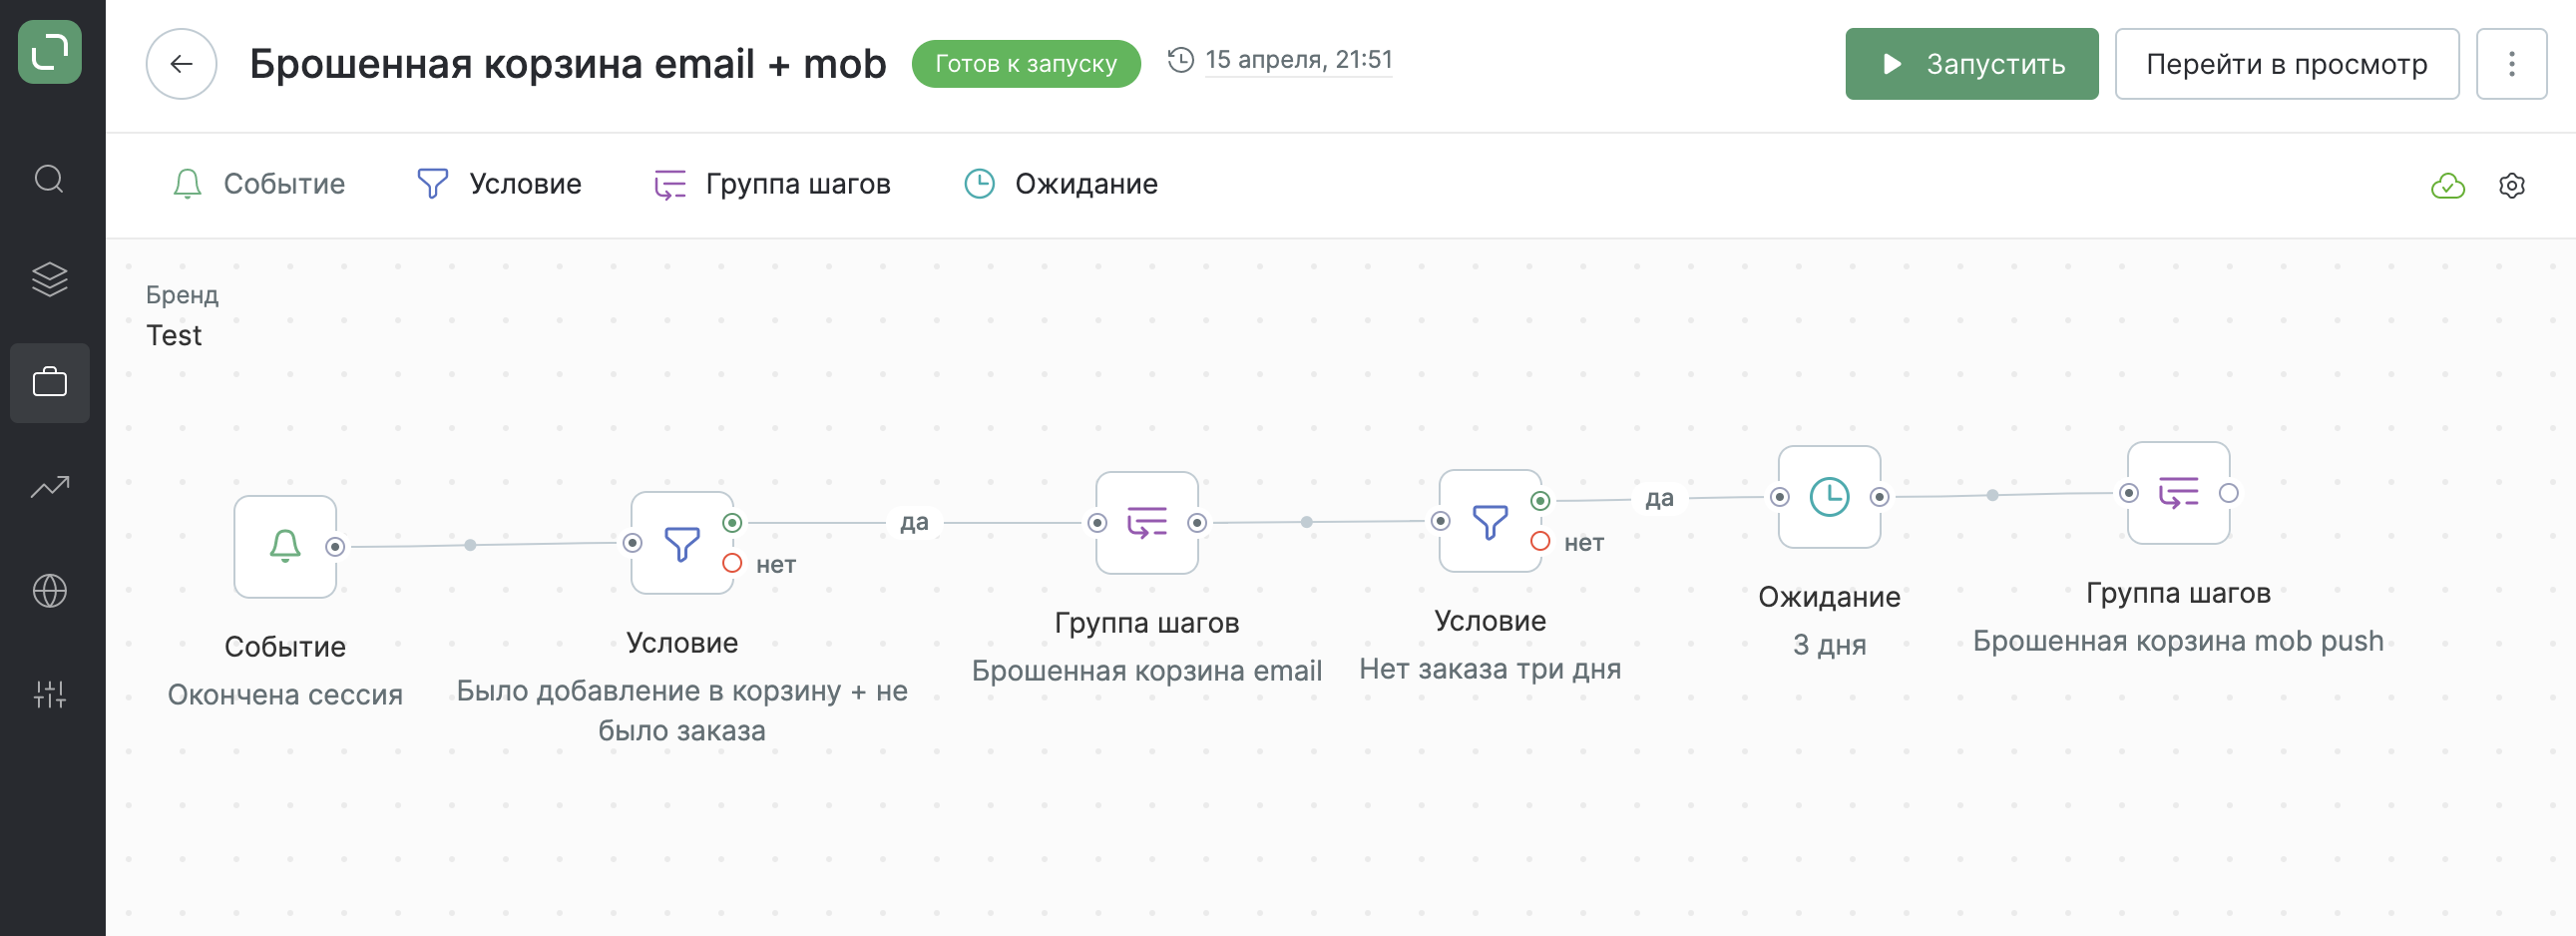2576x936 pixels.
Task: Add a Событие block from toolbar
Action: point(259,184)
